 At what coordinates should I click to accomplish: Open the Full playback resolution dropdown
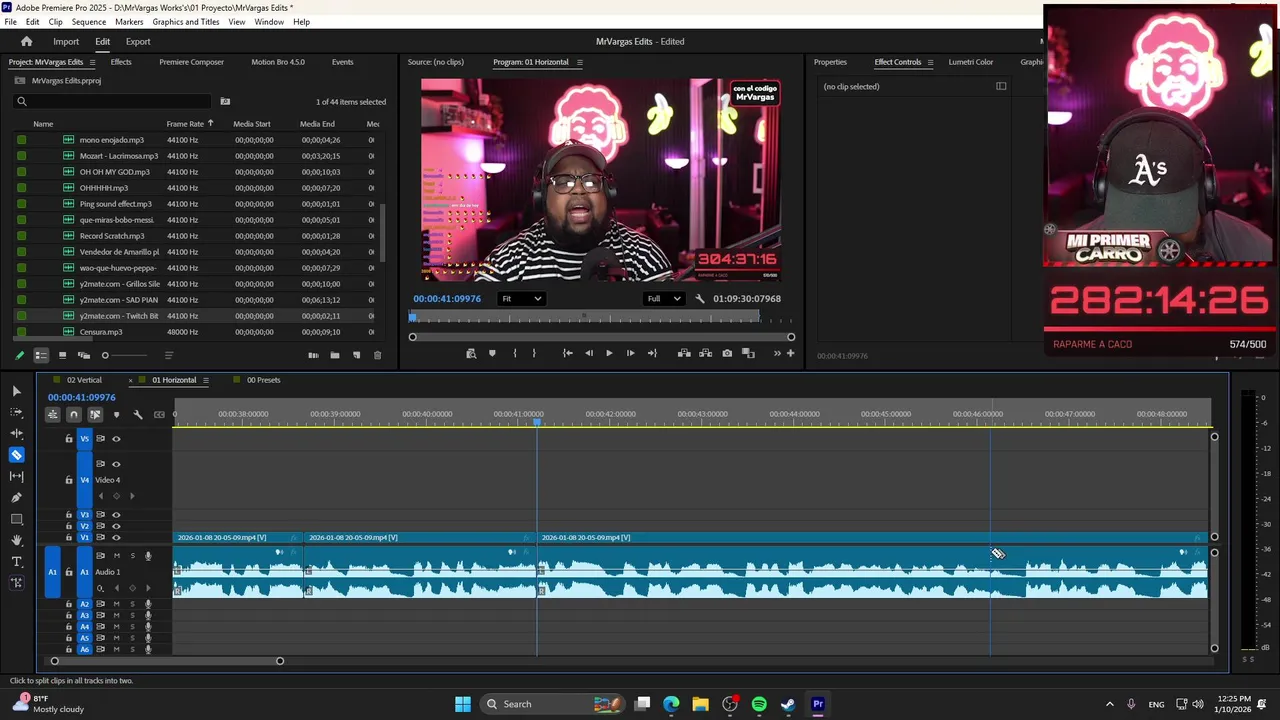click(664, 298)
